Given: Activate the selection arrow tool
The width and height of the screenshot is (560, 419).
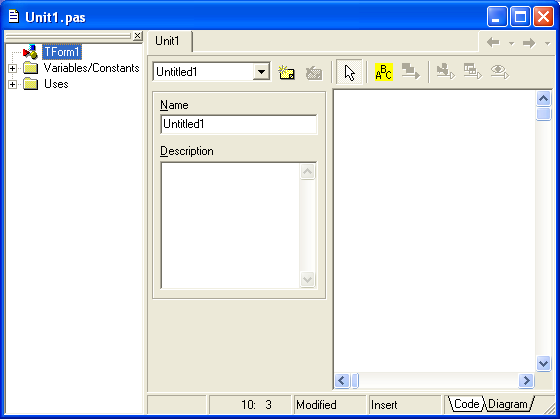Looking at the screenshot, I should (349, 72).
